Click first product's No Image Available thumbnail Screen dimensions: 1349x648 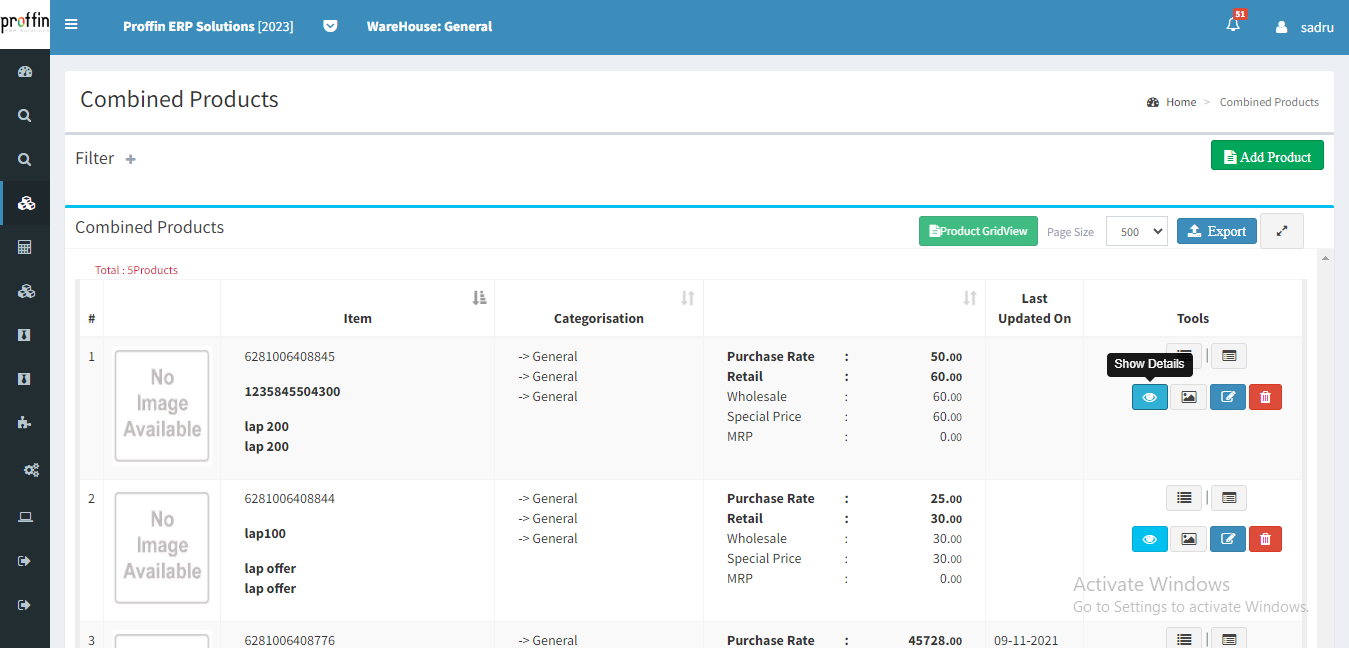[x=162, y=404]
